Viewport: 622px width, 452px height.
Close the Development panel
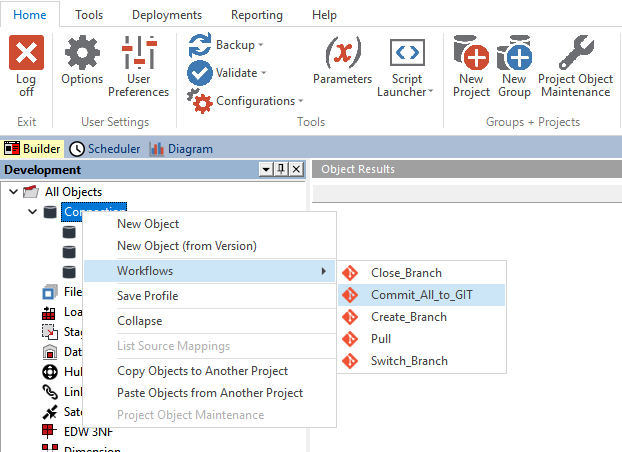coord(296,170)
